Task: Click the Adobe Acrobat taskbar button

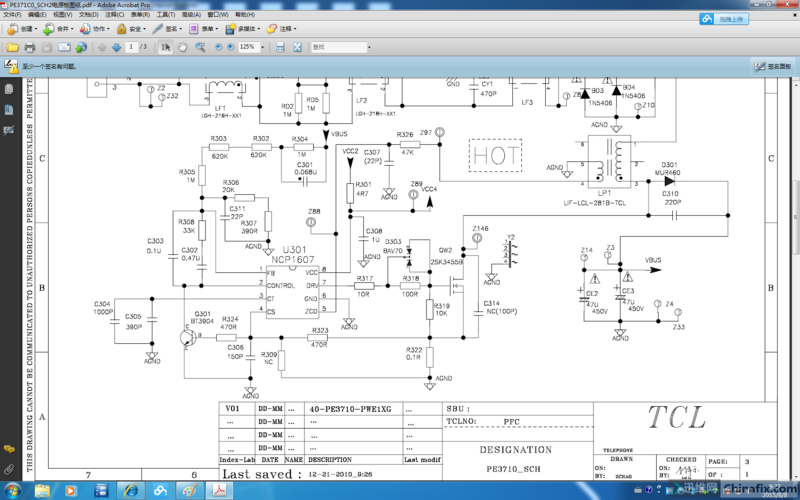Action: [x=219, y=491]
